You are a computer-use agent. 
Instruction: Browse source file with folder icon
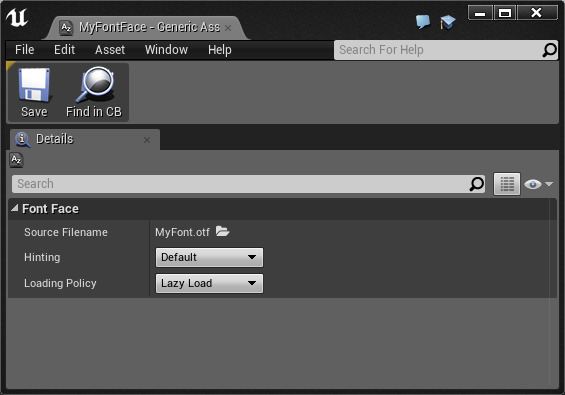pos(222,231)
